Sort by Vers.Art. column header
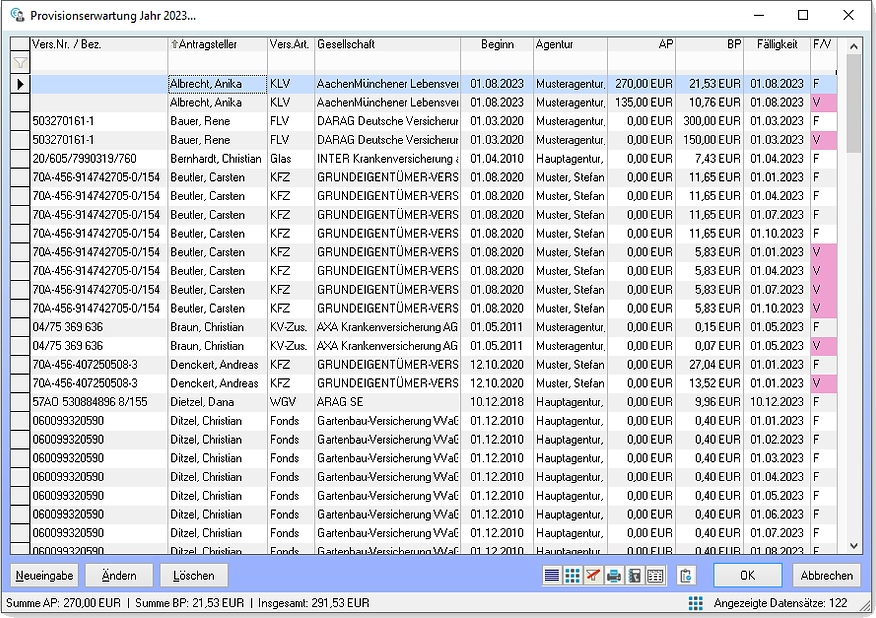The height and width of the screenshot is (618, 876). coord(291,44)
